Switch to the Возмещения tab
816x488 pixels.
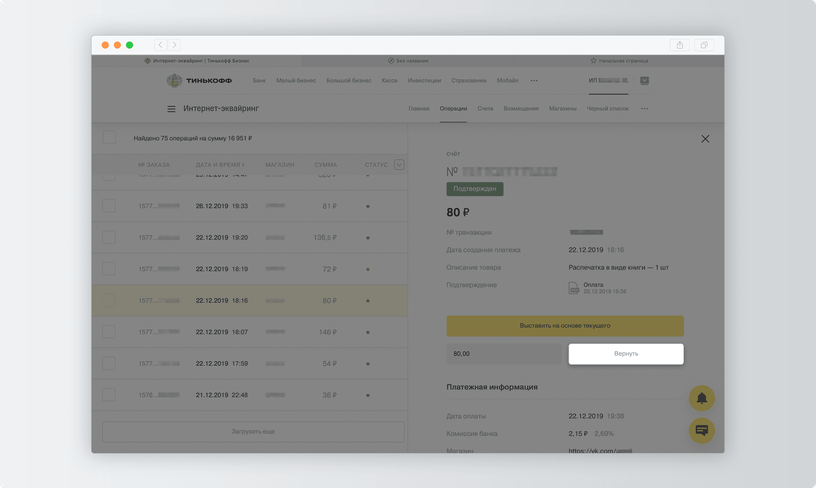521,109
